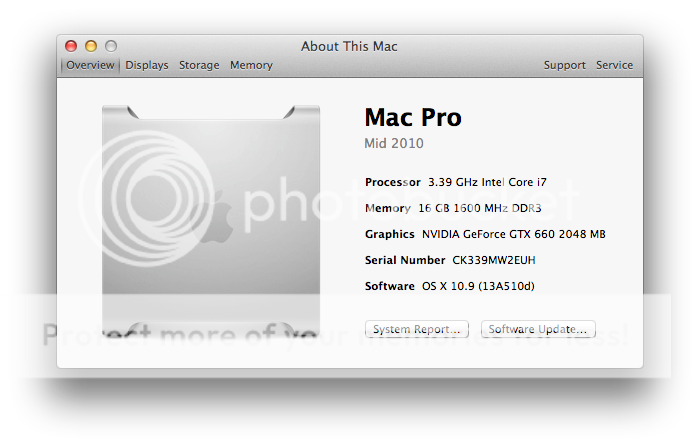
Task: Click the gray zoom window button
Action: (x=111, y=46)
